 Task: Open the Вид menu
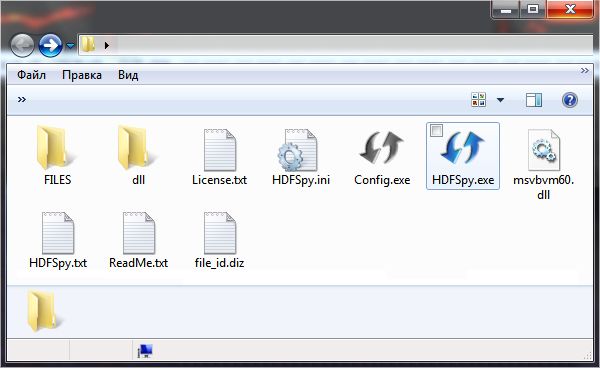pos(128,75)
